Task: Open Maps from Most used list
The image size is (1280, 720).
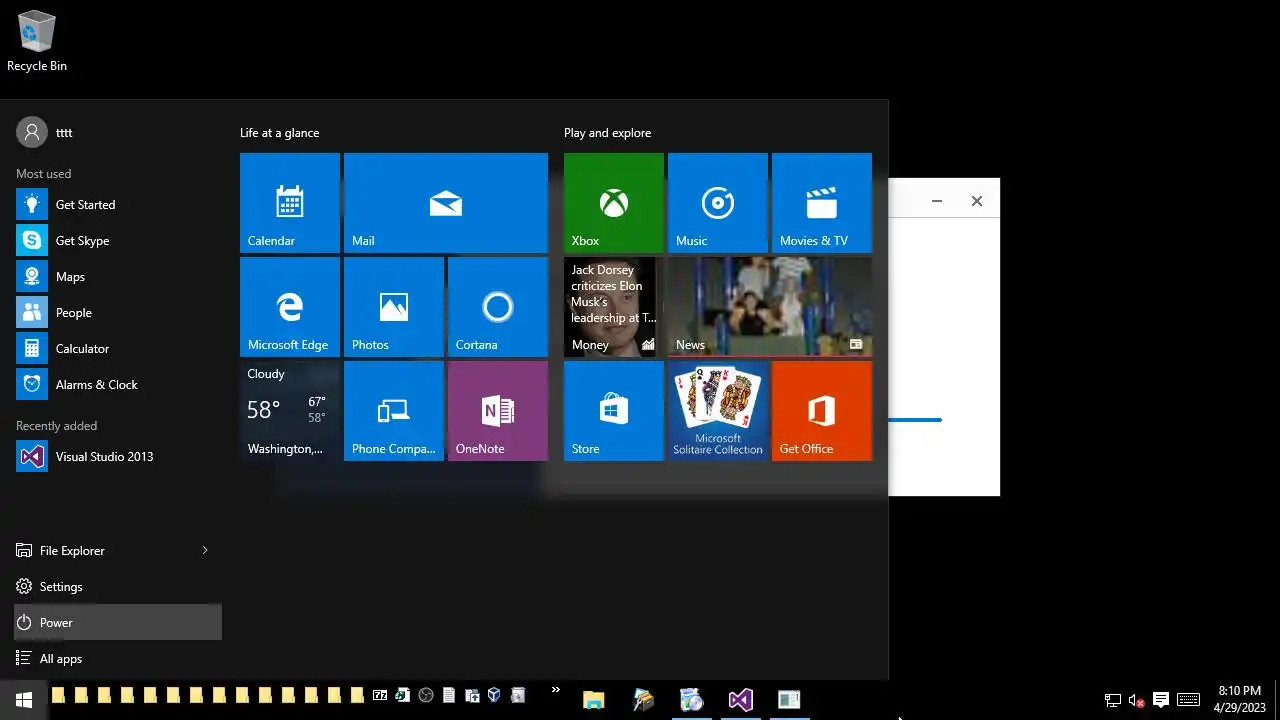Action: pyautogui.click(x=118, y=277)
